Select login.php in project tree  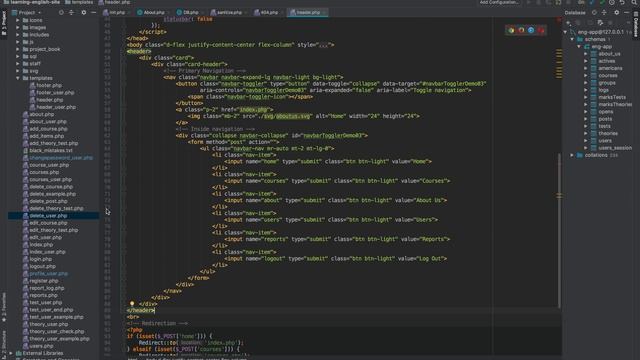click(40, 259)
